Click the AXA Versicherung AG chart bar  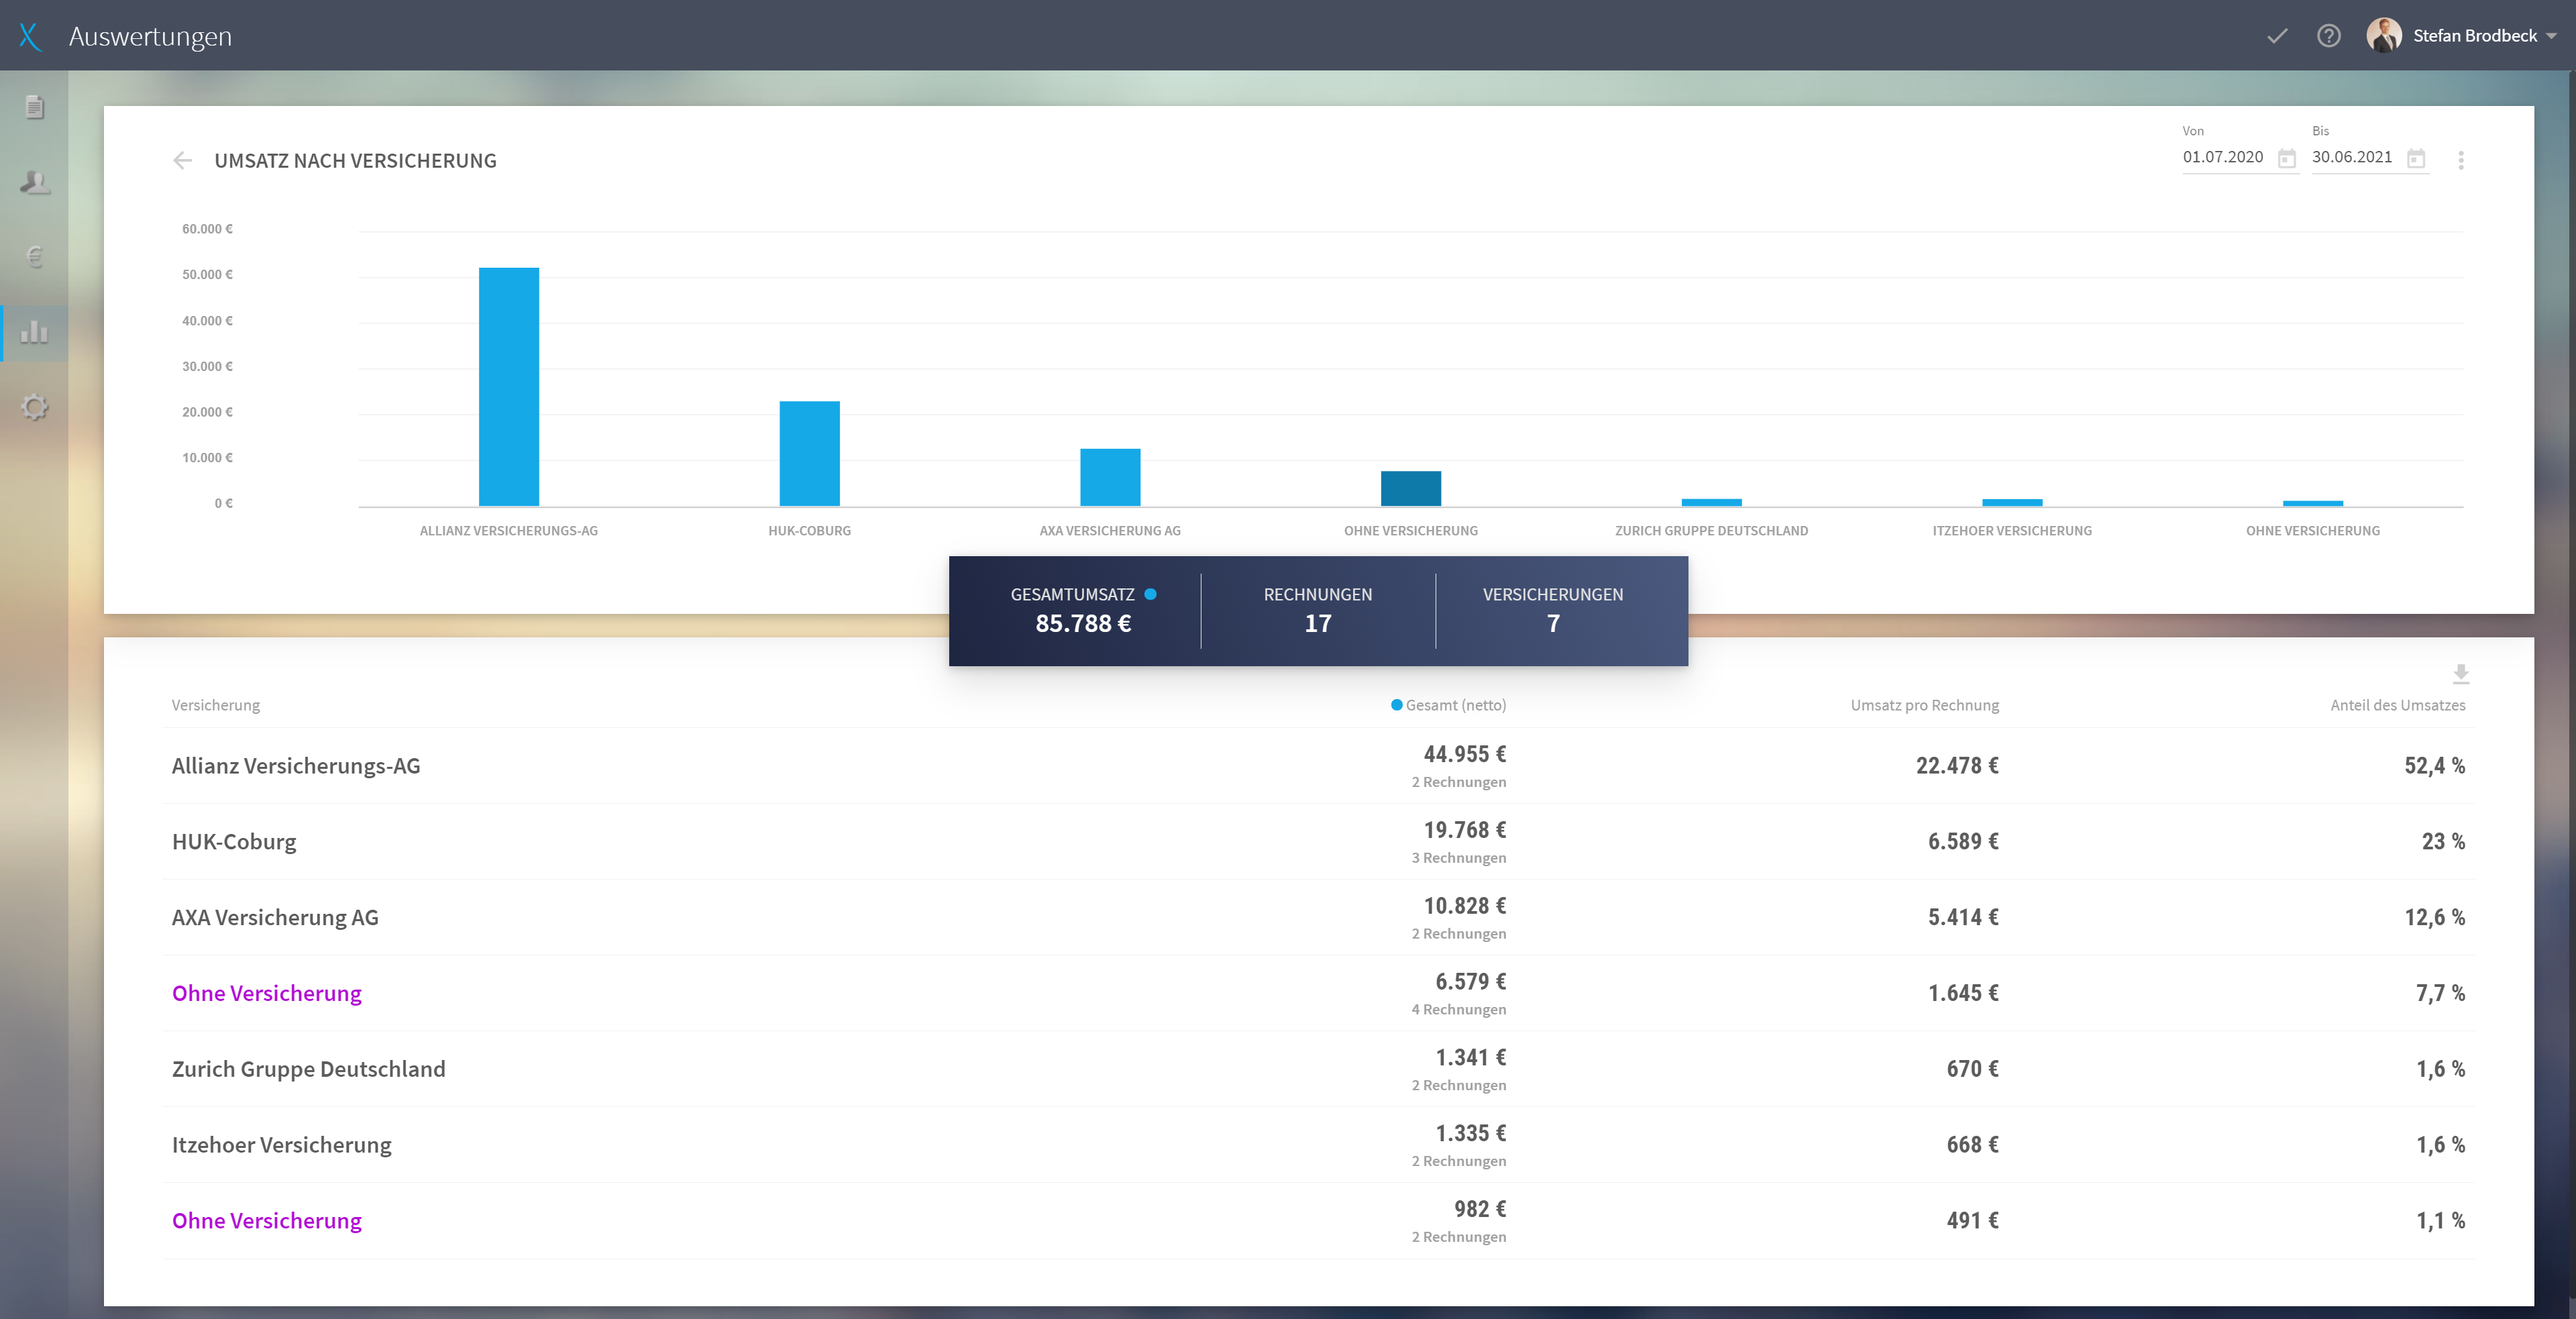(x=1110, y=477)
